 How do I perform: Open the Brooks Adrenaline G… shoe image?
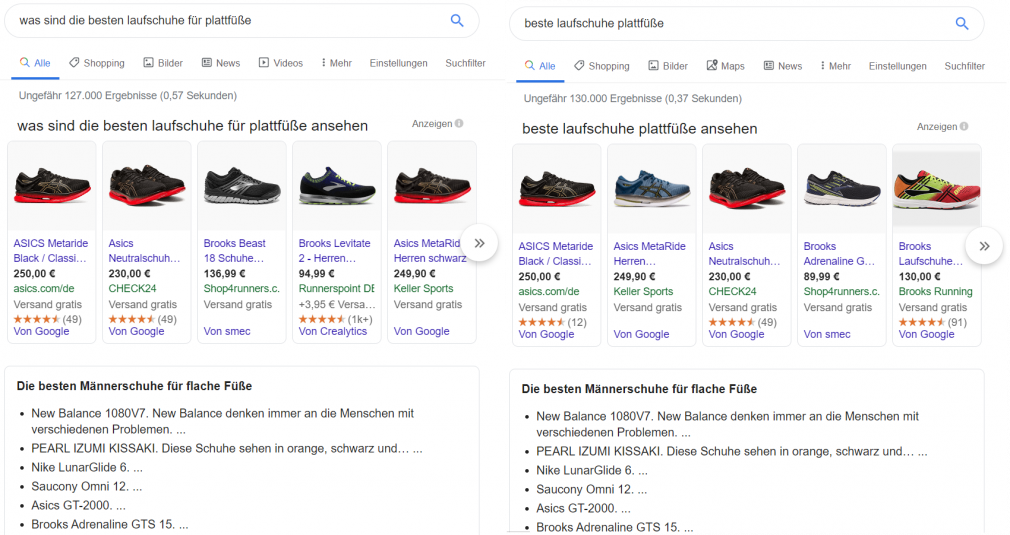[842, 190]
